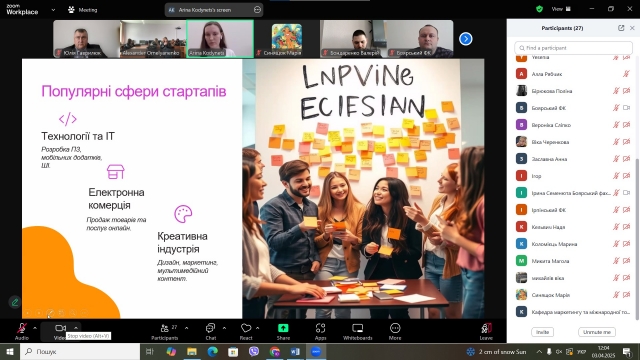
Task: Open the View layout dropdown
Action: point(561,9)
